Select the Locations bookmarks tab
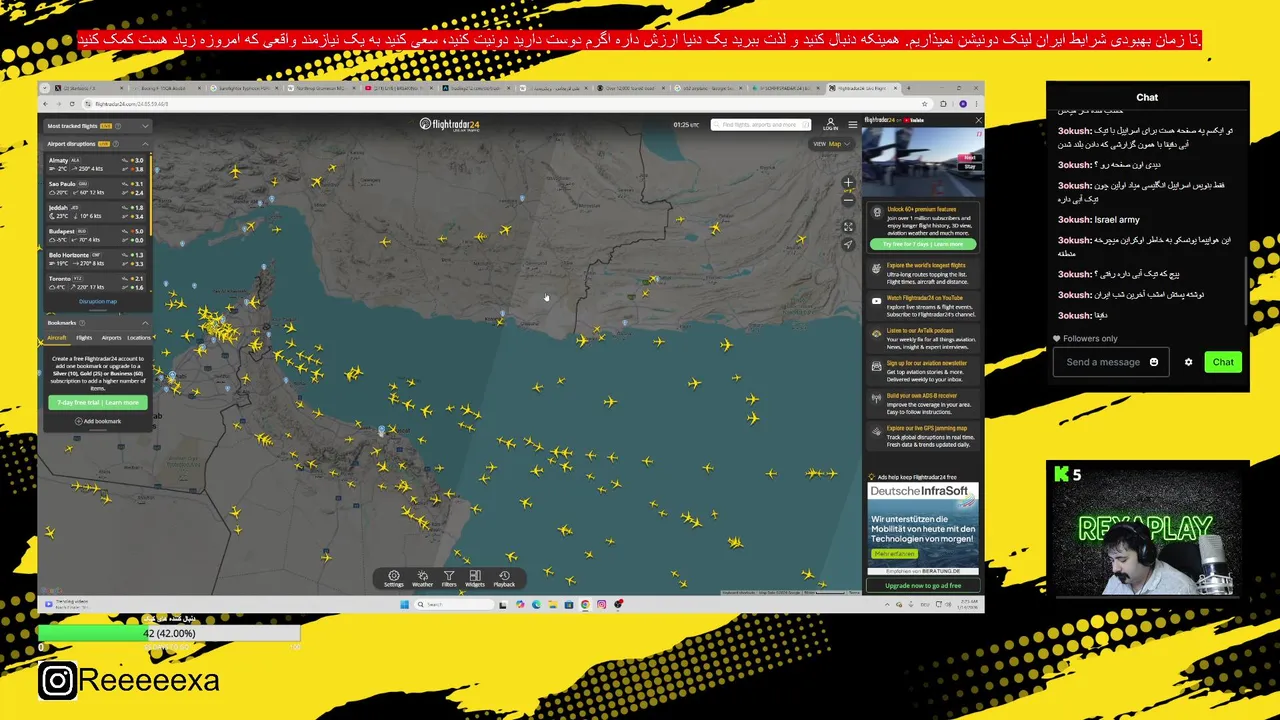Image resolution: width=1280 pixels, height=720 pixels. (139, 338)
